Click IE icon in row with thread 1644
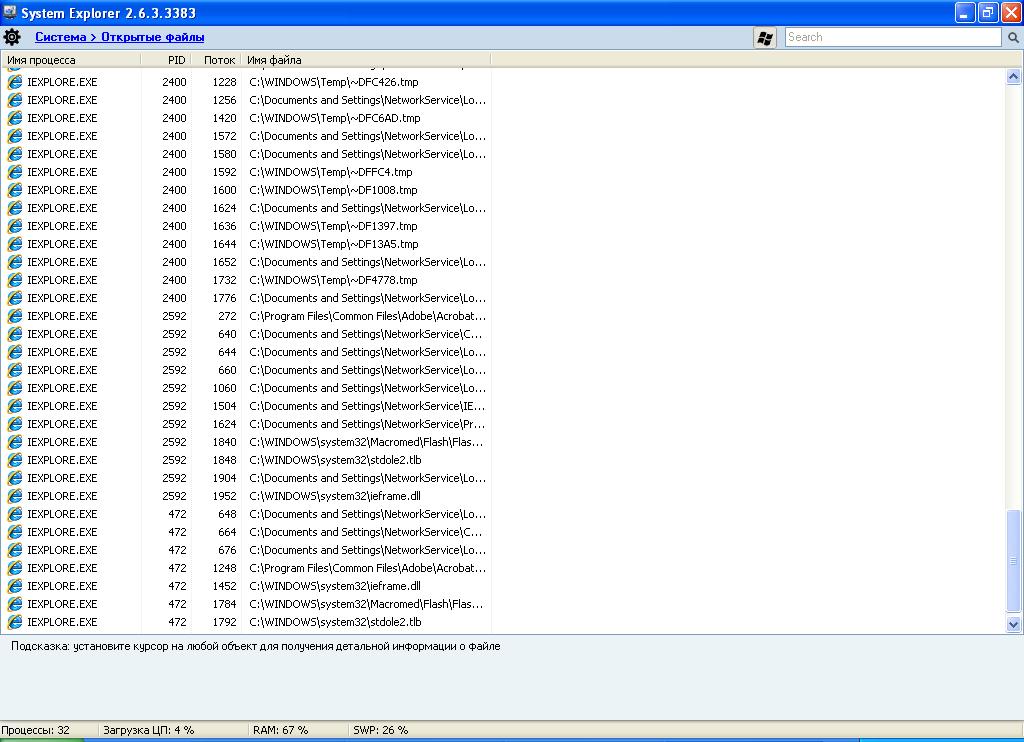 [14, 244]
